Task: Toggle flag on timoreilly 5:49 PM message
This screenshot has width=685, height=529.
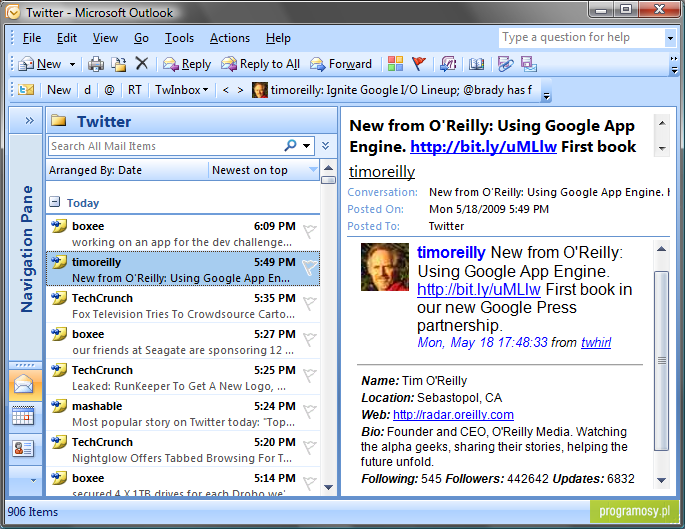Action: pos(310,267)
